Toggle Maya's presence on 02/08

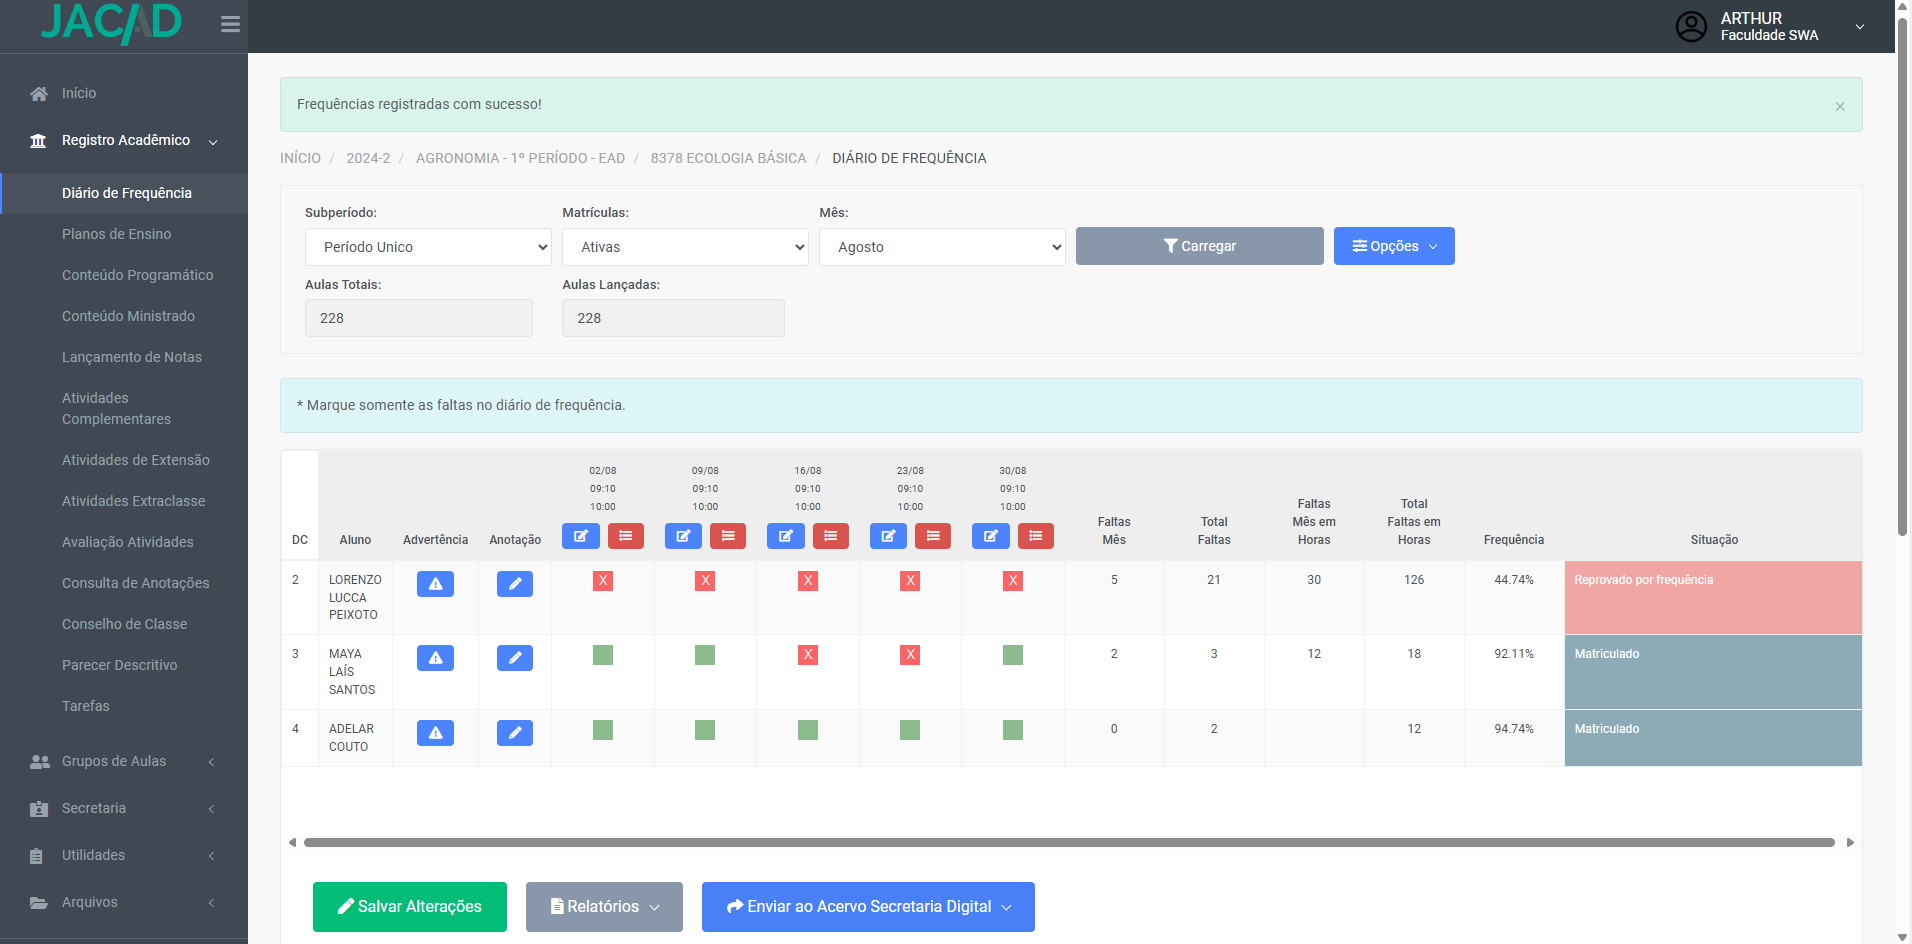point(603,655)
